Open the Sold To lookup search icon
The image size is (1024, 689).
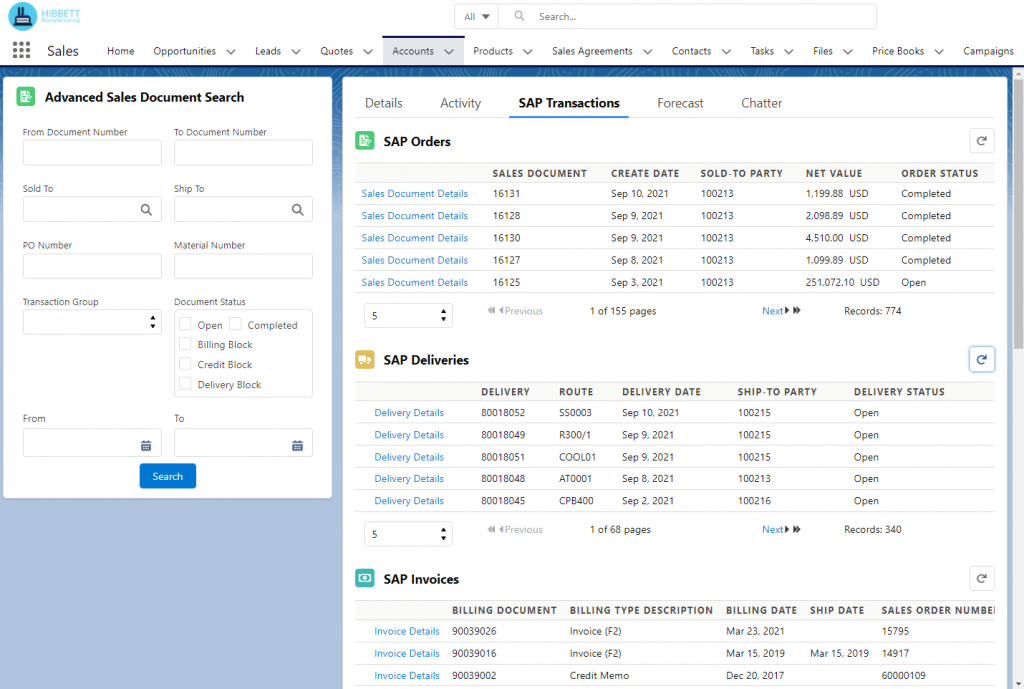[146, 210]
